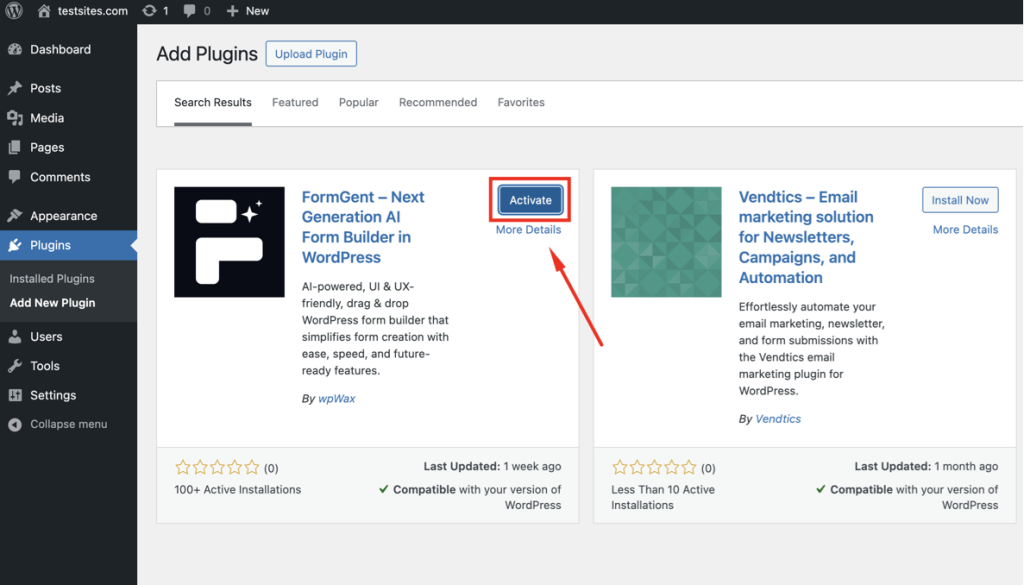Click 'Last Updated: 1 month ago' text
Screen dimensions: 1024x585
pyautogui.click(x=926, y=466)
